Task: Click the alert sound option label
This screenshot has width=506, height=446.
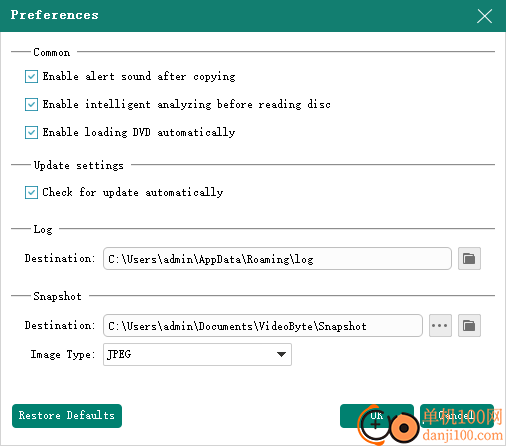Action: click(x=139, y=76)
